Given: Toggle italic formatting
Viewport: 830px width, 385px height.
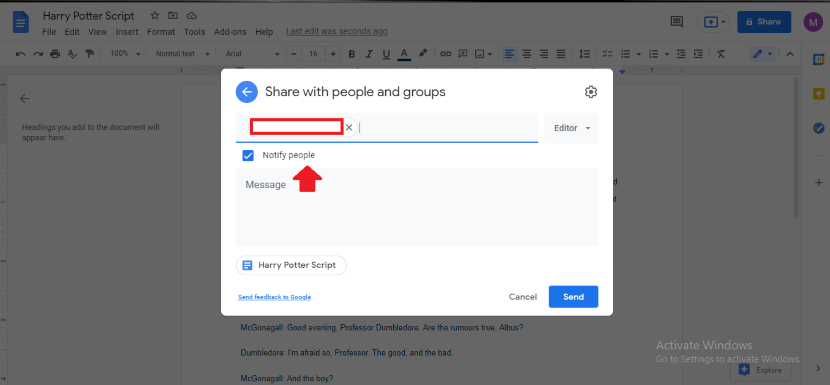Looking at the screenshot, I should coord(369,54).
